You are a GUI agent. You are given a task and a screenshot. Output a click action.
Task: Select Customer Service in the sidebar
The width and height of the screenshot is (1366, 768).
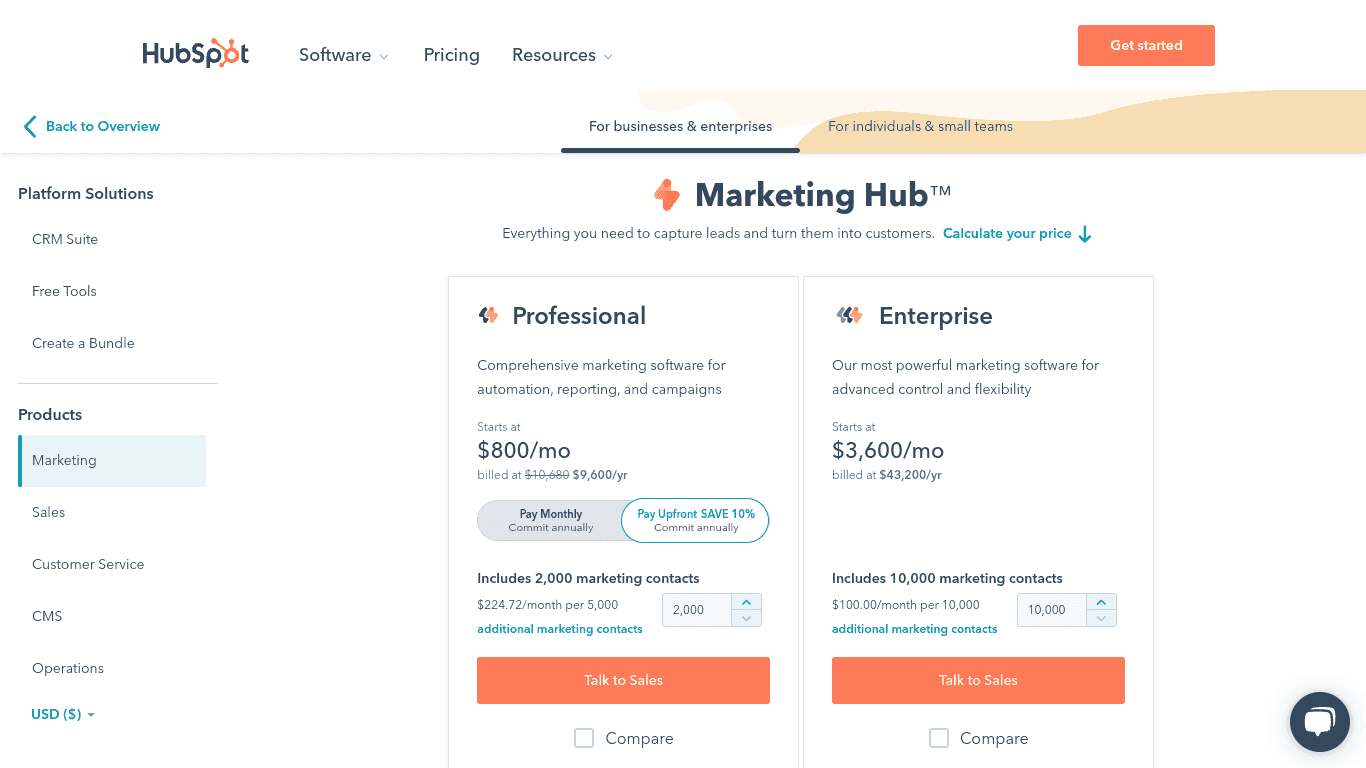tap(88, 564)
